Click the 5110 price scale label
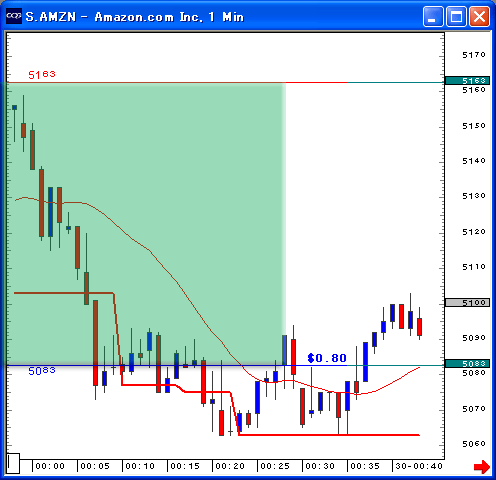Viewport: 496px width, 480px height. [x=474, y=267]
